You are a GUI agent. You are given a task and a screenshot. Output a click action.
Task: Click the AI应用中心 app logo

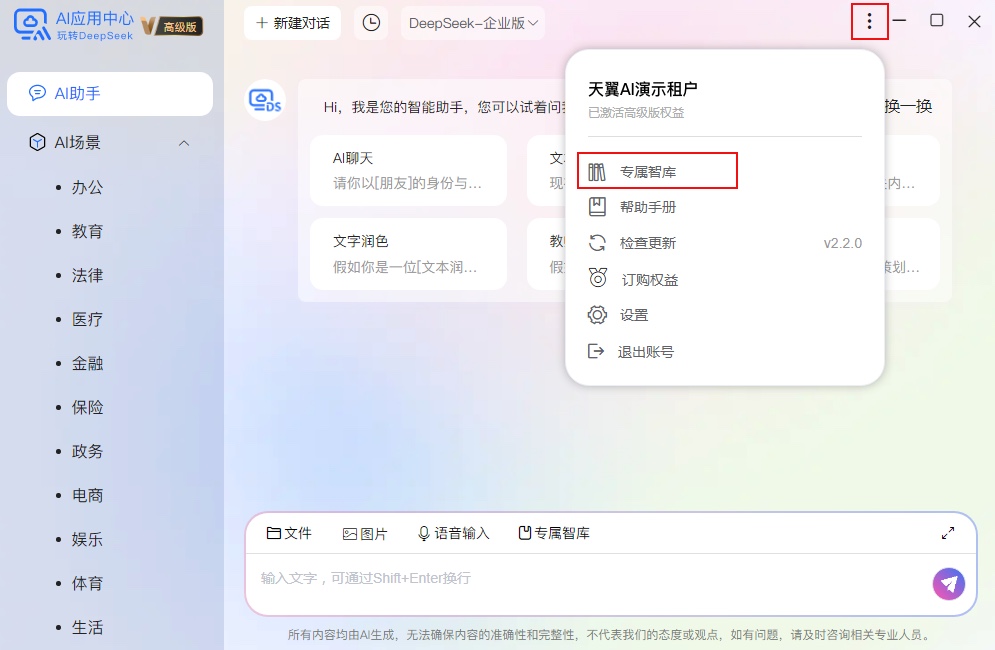coord(32,25)
